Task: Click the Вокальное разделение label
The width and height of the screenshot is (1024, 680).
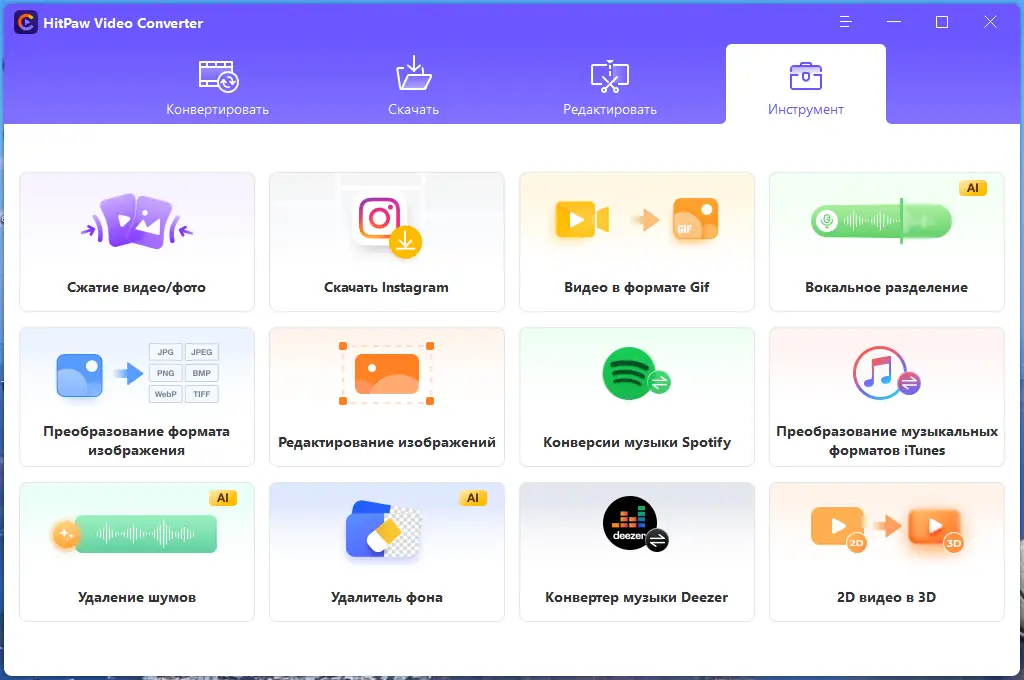Action: [886, 287]
